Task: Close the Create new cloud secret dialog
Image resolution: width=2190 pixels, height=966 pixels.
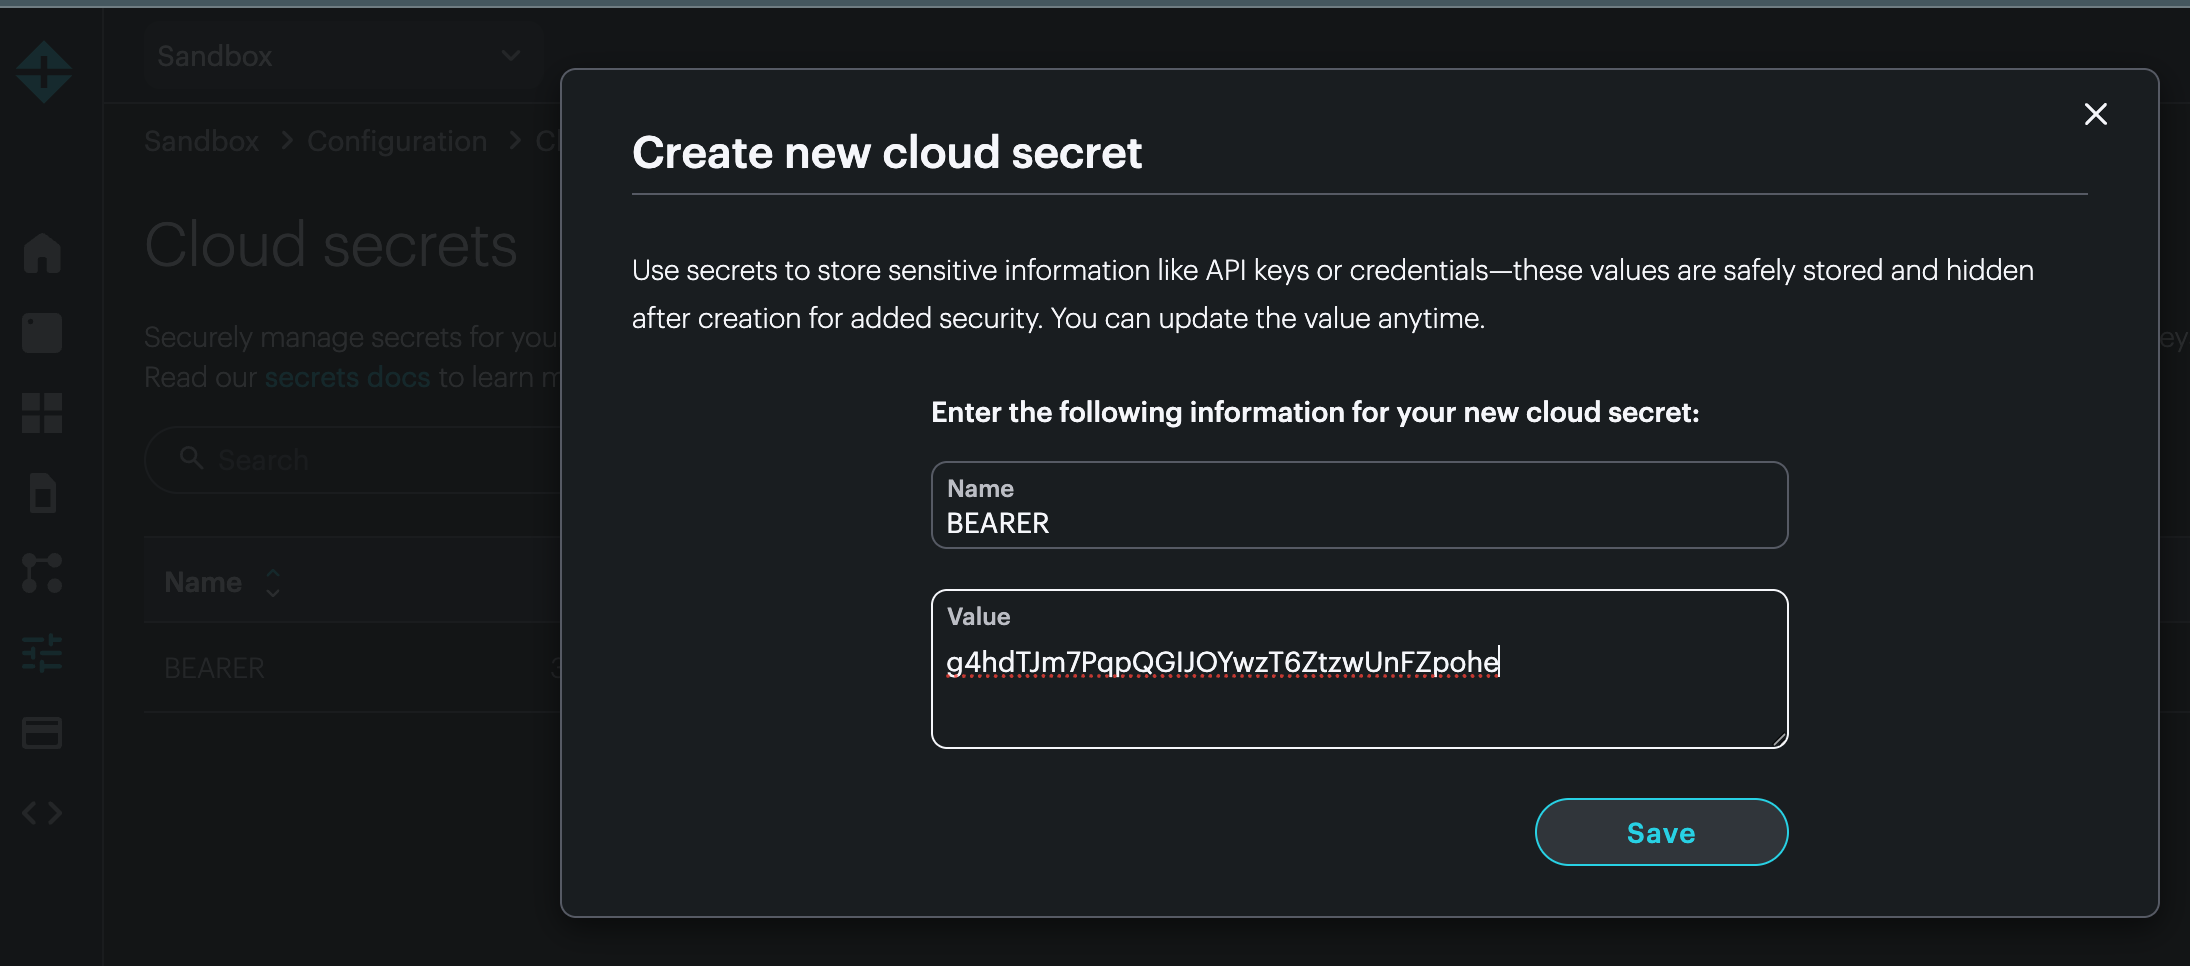Action: [2095, 114]
